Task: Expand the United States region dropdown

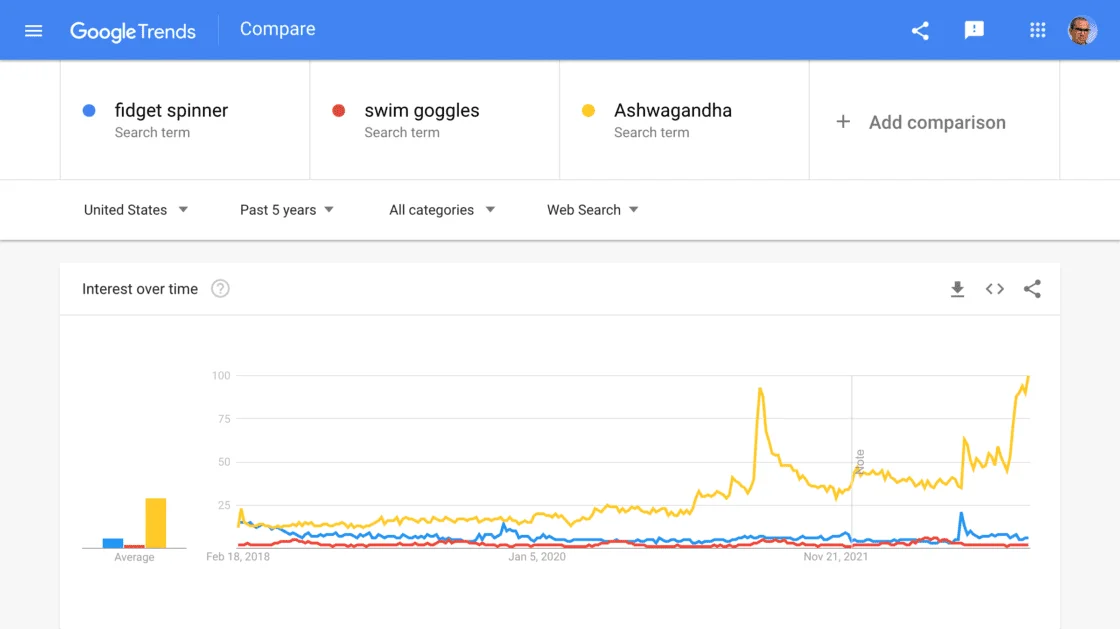Action: [136, 210]
